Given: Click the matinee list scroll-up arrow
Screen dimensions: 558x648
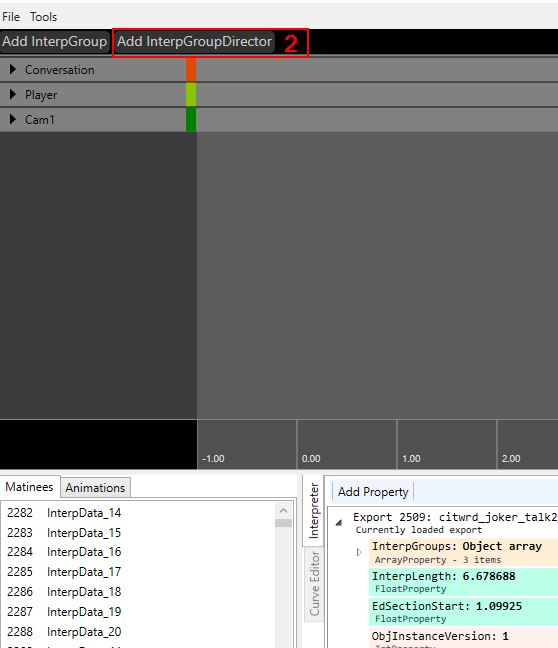Looking at the screenshot, I should point(284,511).
